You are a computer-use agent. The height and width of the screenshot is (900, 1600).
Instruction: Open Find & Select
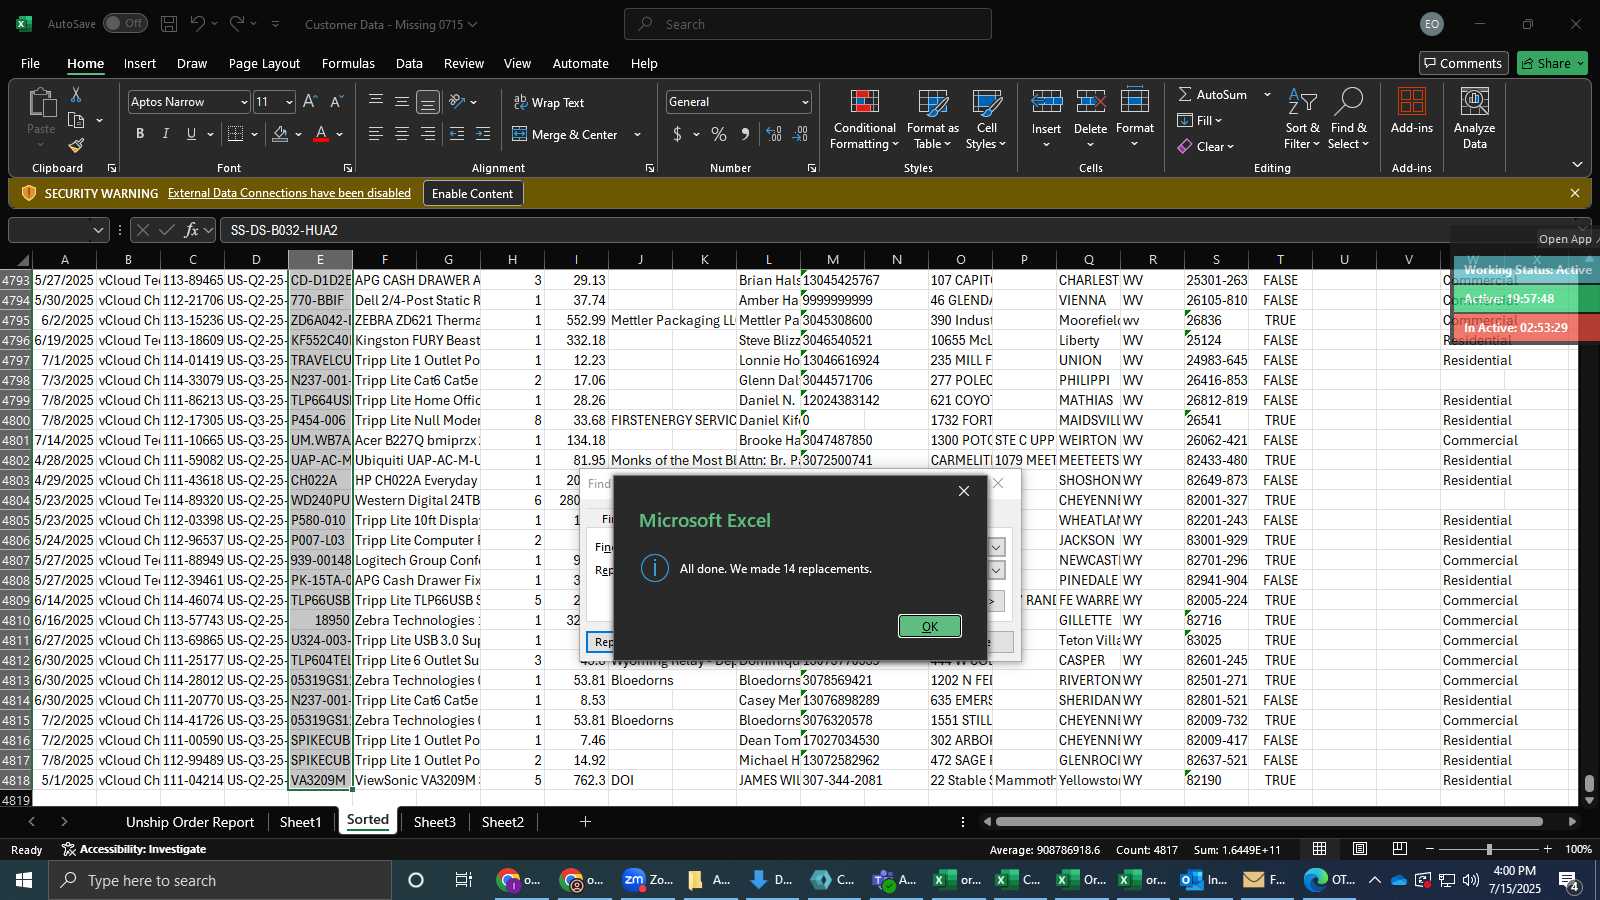[1348, 120]
